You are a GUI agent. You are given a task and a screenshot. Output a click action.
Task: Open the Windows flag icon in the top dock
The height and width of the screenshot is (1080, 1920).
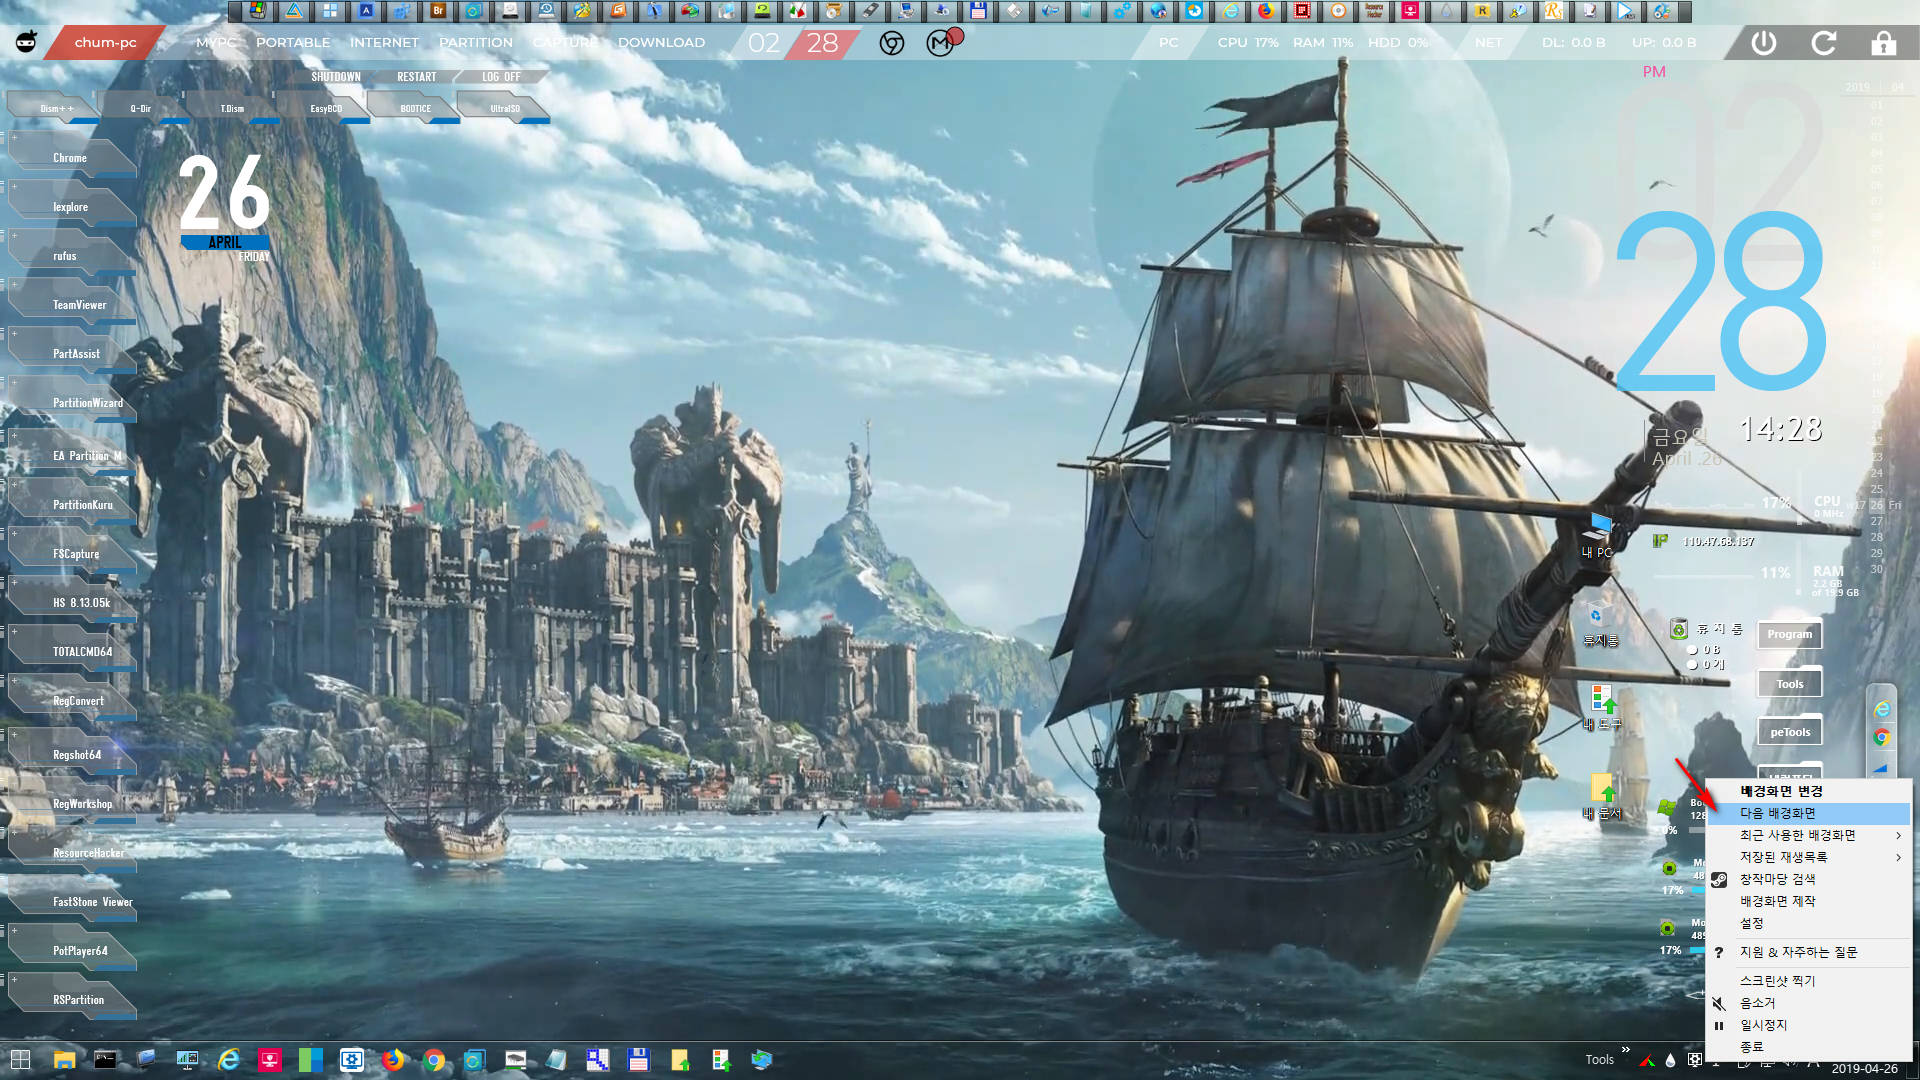tap(258, 11)
